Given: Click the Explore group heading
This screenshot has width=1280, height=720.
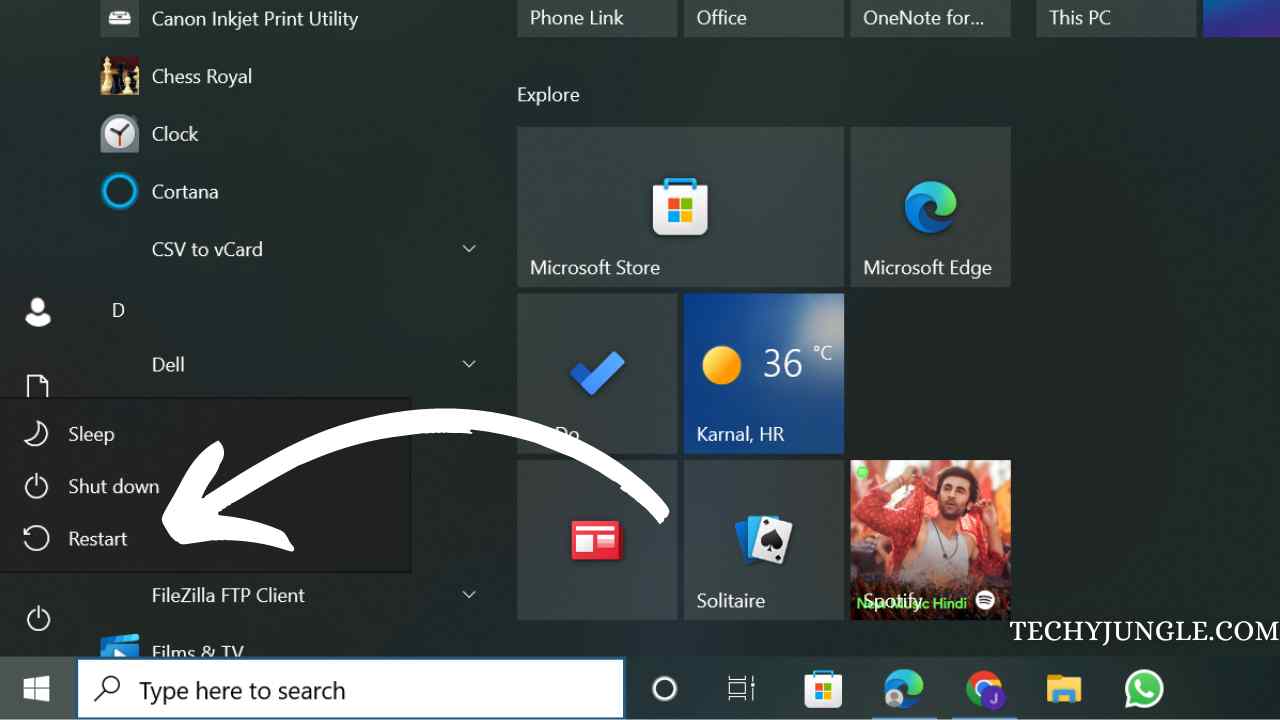Looking at the screenshot, I should (x=548, y=95).
